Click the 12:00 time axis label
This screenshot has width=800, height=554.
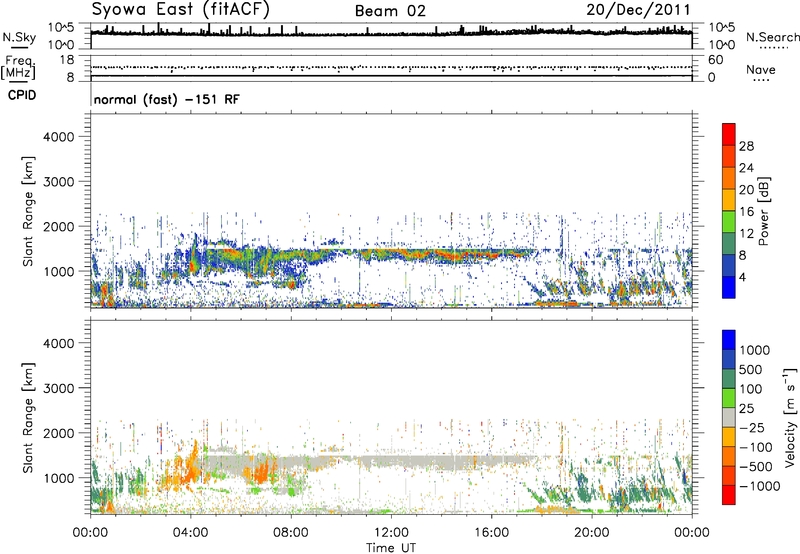[x=391, y=533]
